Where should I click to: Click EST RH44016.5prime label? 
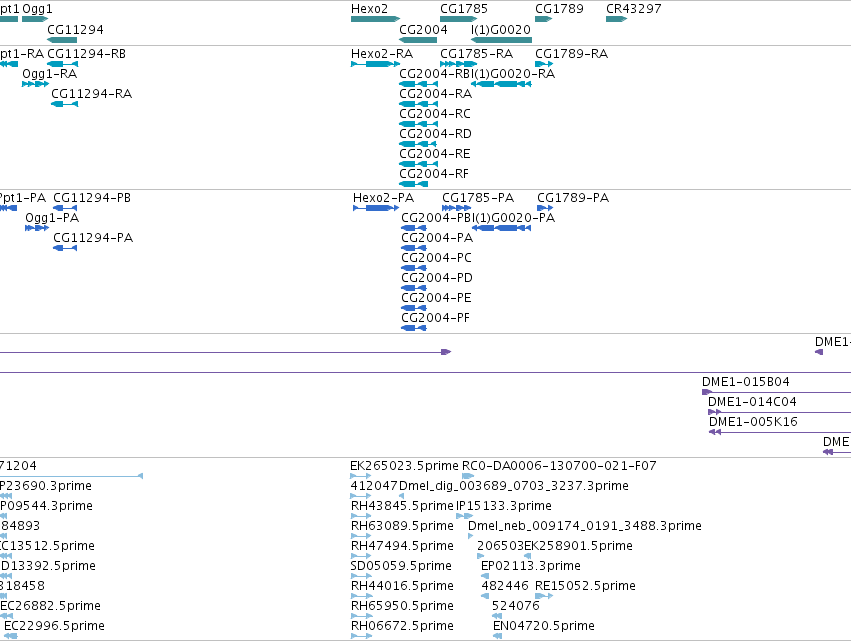click(x=402, y=587)
